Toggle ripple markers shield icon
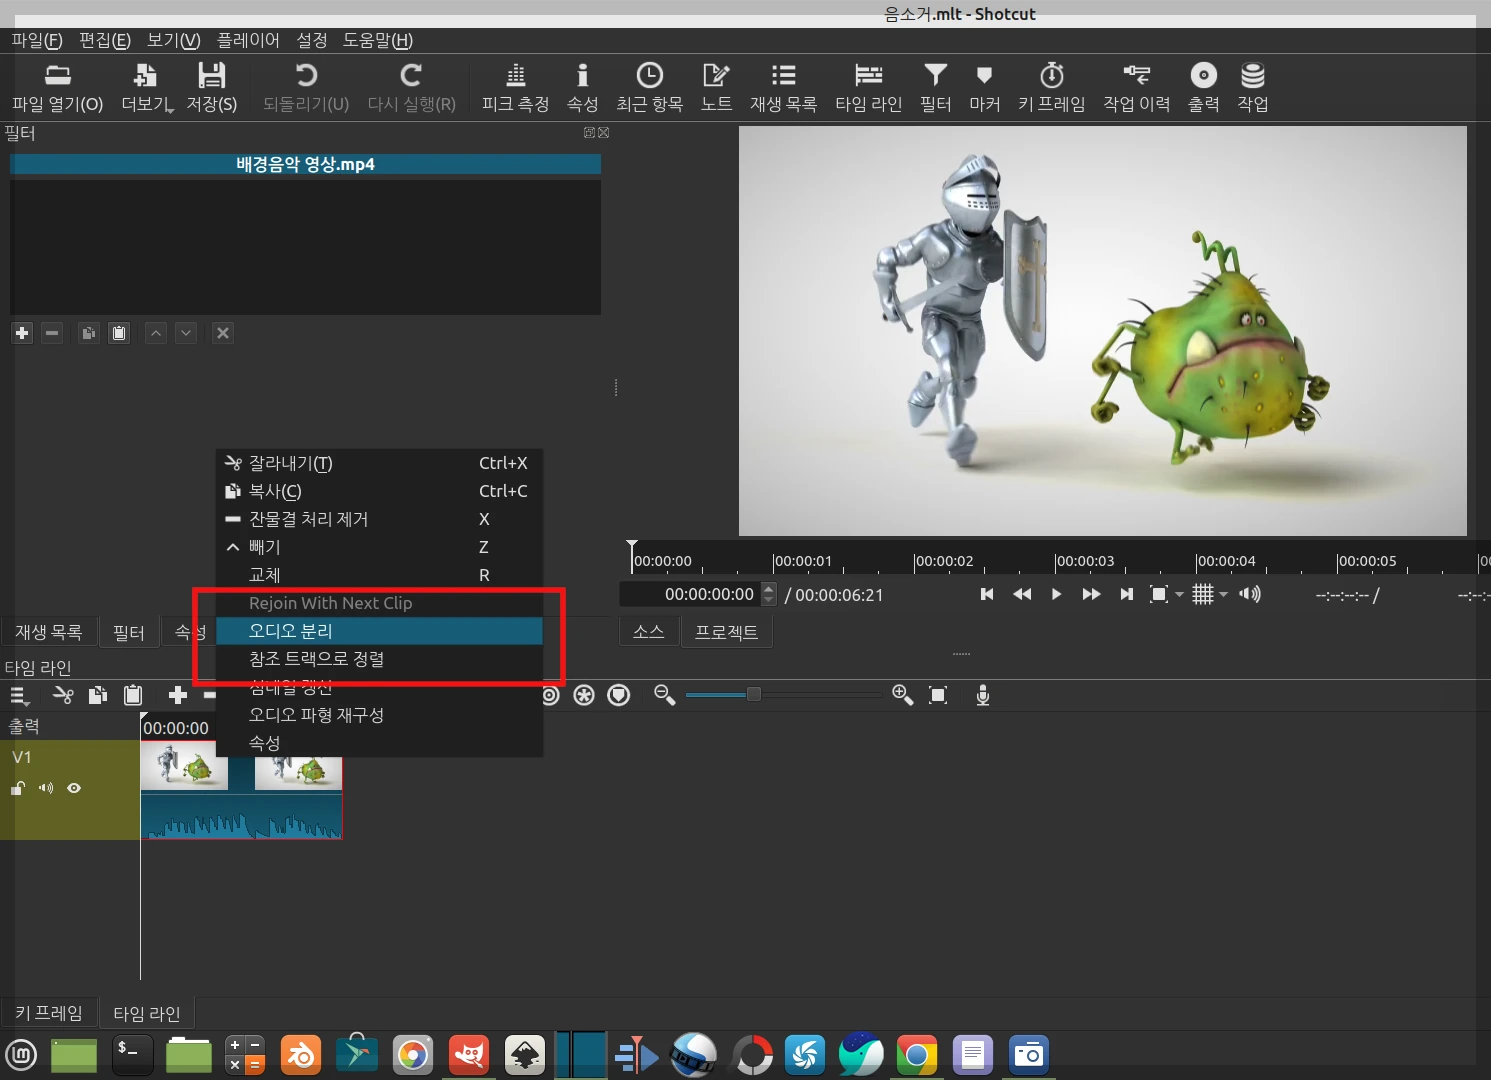Image resolution: width=1491 pixels, height=1080 pixels. click(x=619, y=695)
